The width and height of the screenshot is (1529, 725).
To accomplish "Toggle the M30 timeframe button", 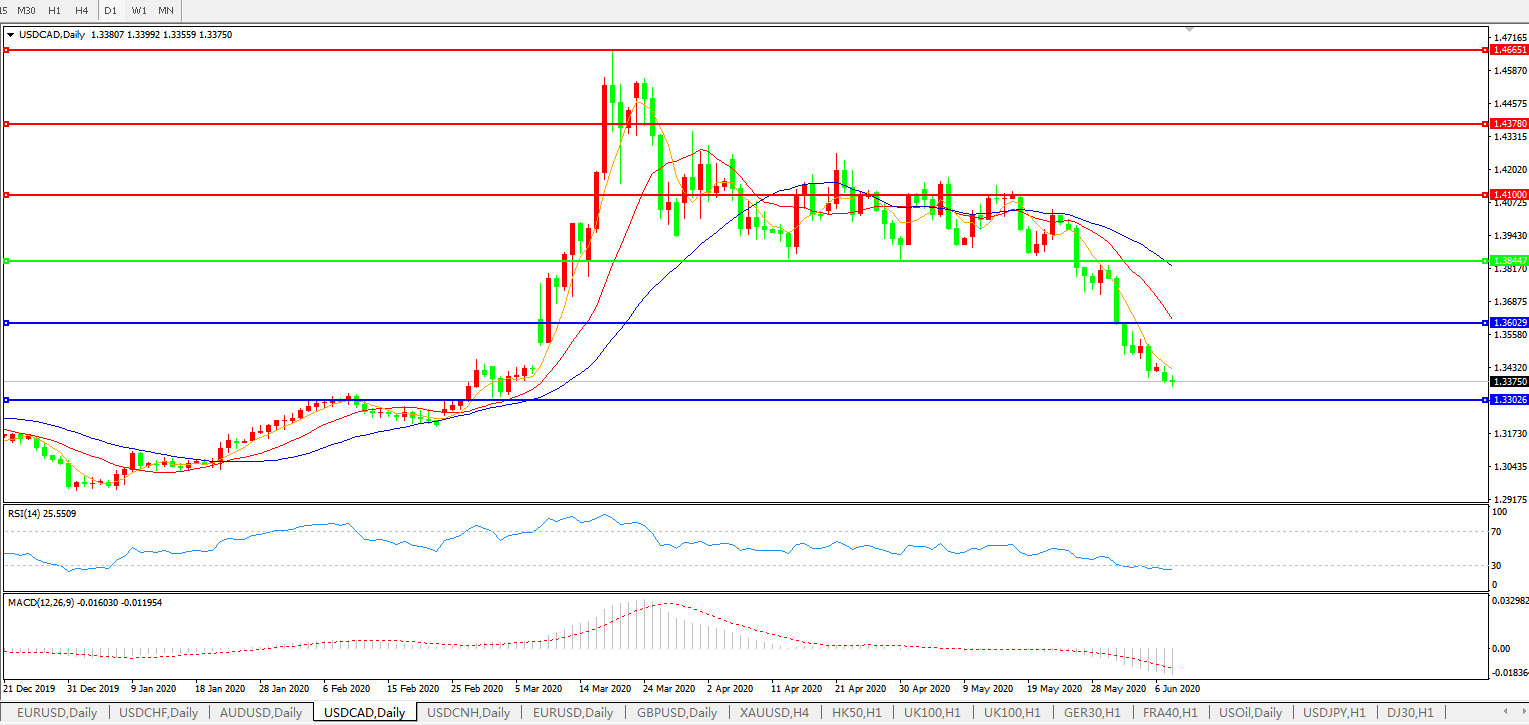I will [x=26, y=10].
